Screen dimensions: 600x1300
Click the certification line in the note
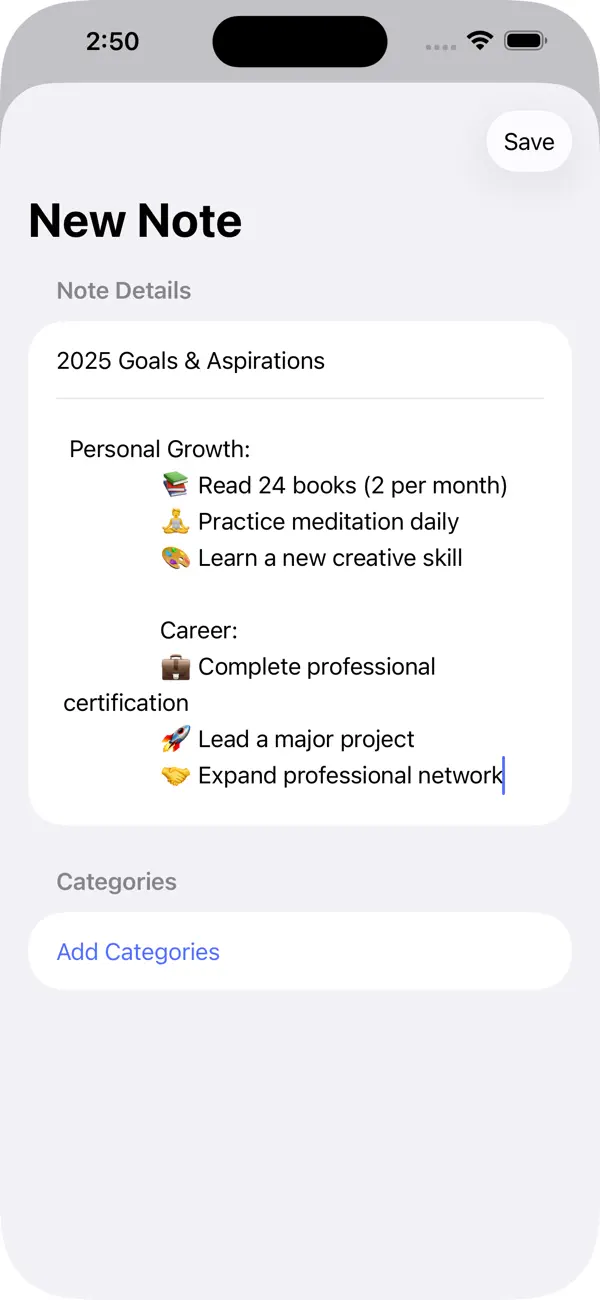pos(126,702)
